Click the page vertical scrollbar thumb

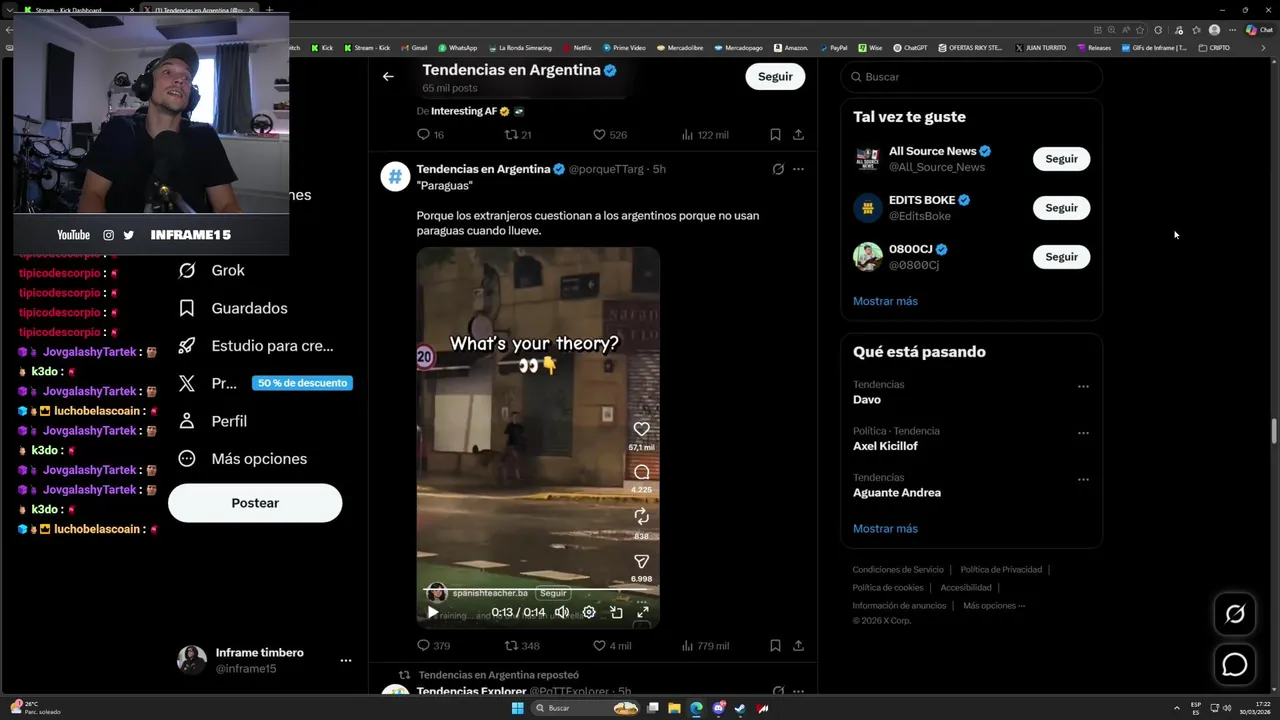[x=1273, y=431]
